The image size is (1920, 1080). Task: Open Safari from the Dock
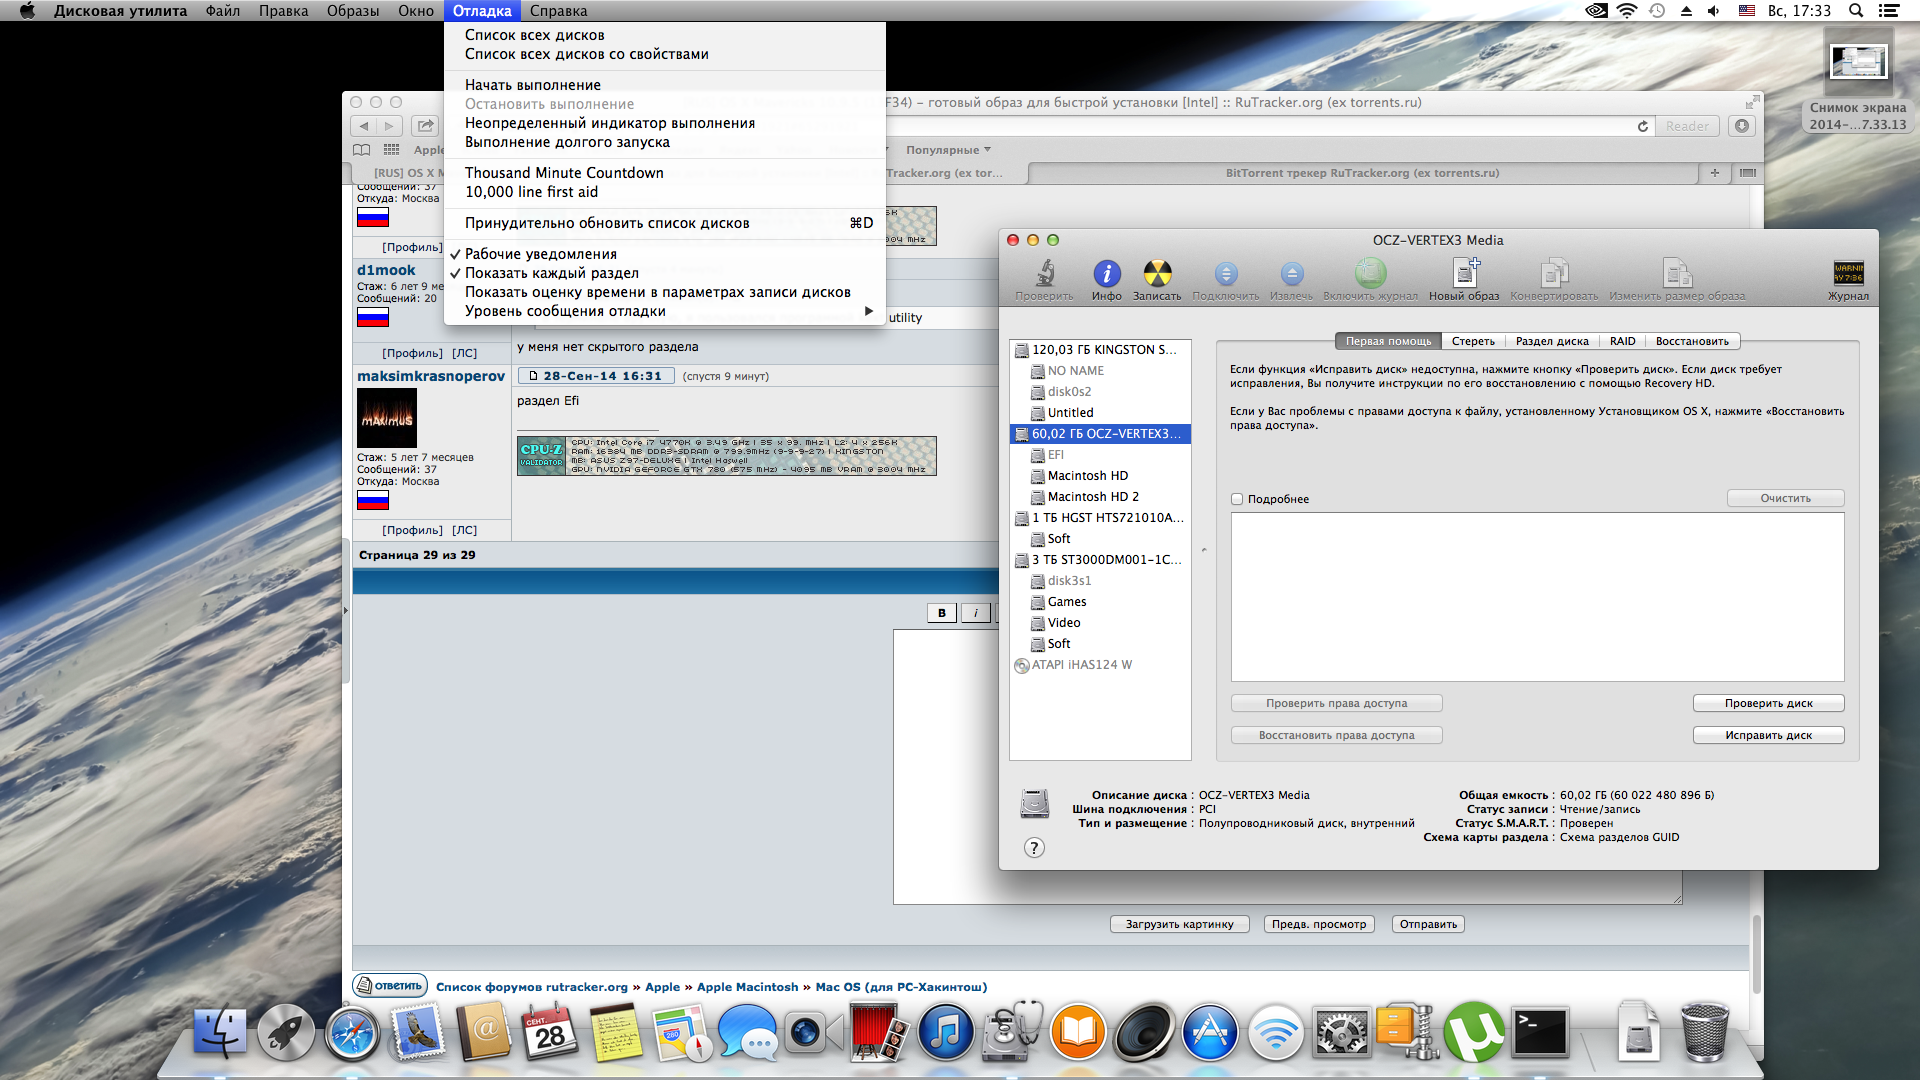click(x=352, y=1033)
